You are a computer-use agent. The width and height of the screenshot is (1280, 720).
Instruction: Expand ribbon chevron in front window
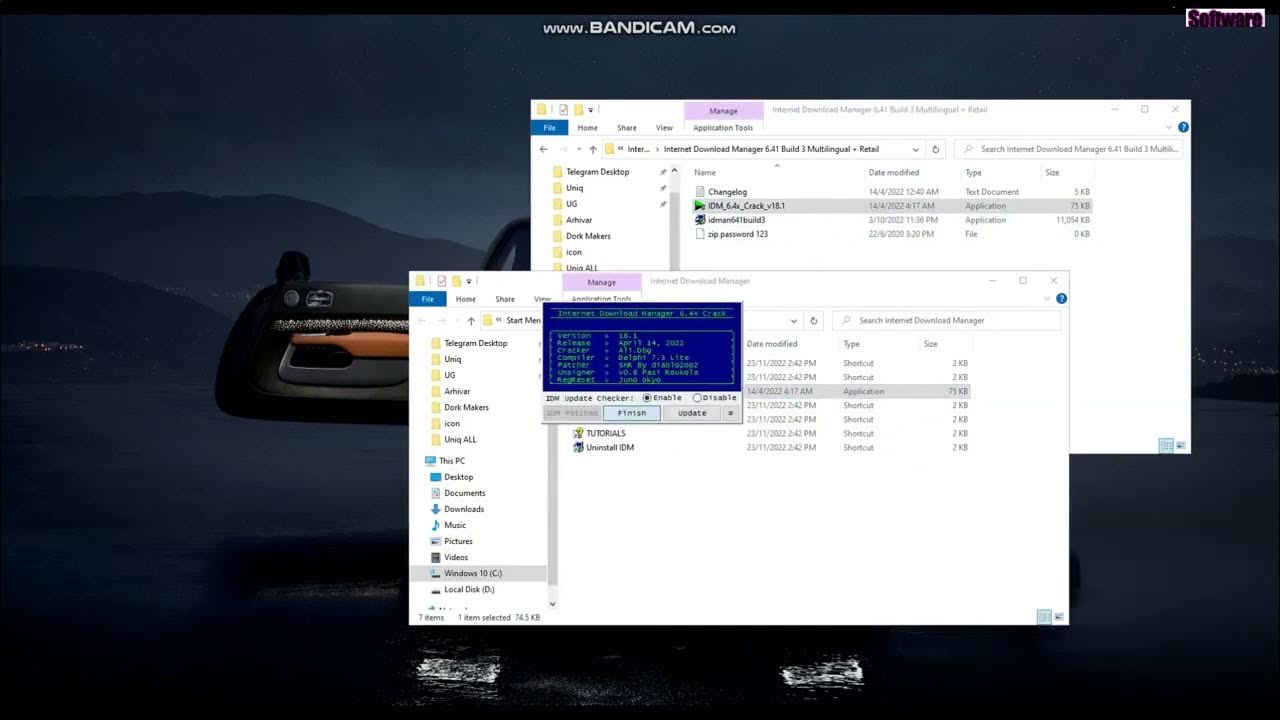1049,298
